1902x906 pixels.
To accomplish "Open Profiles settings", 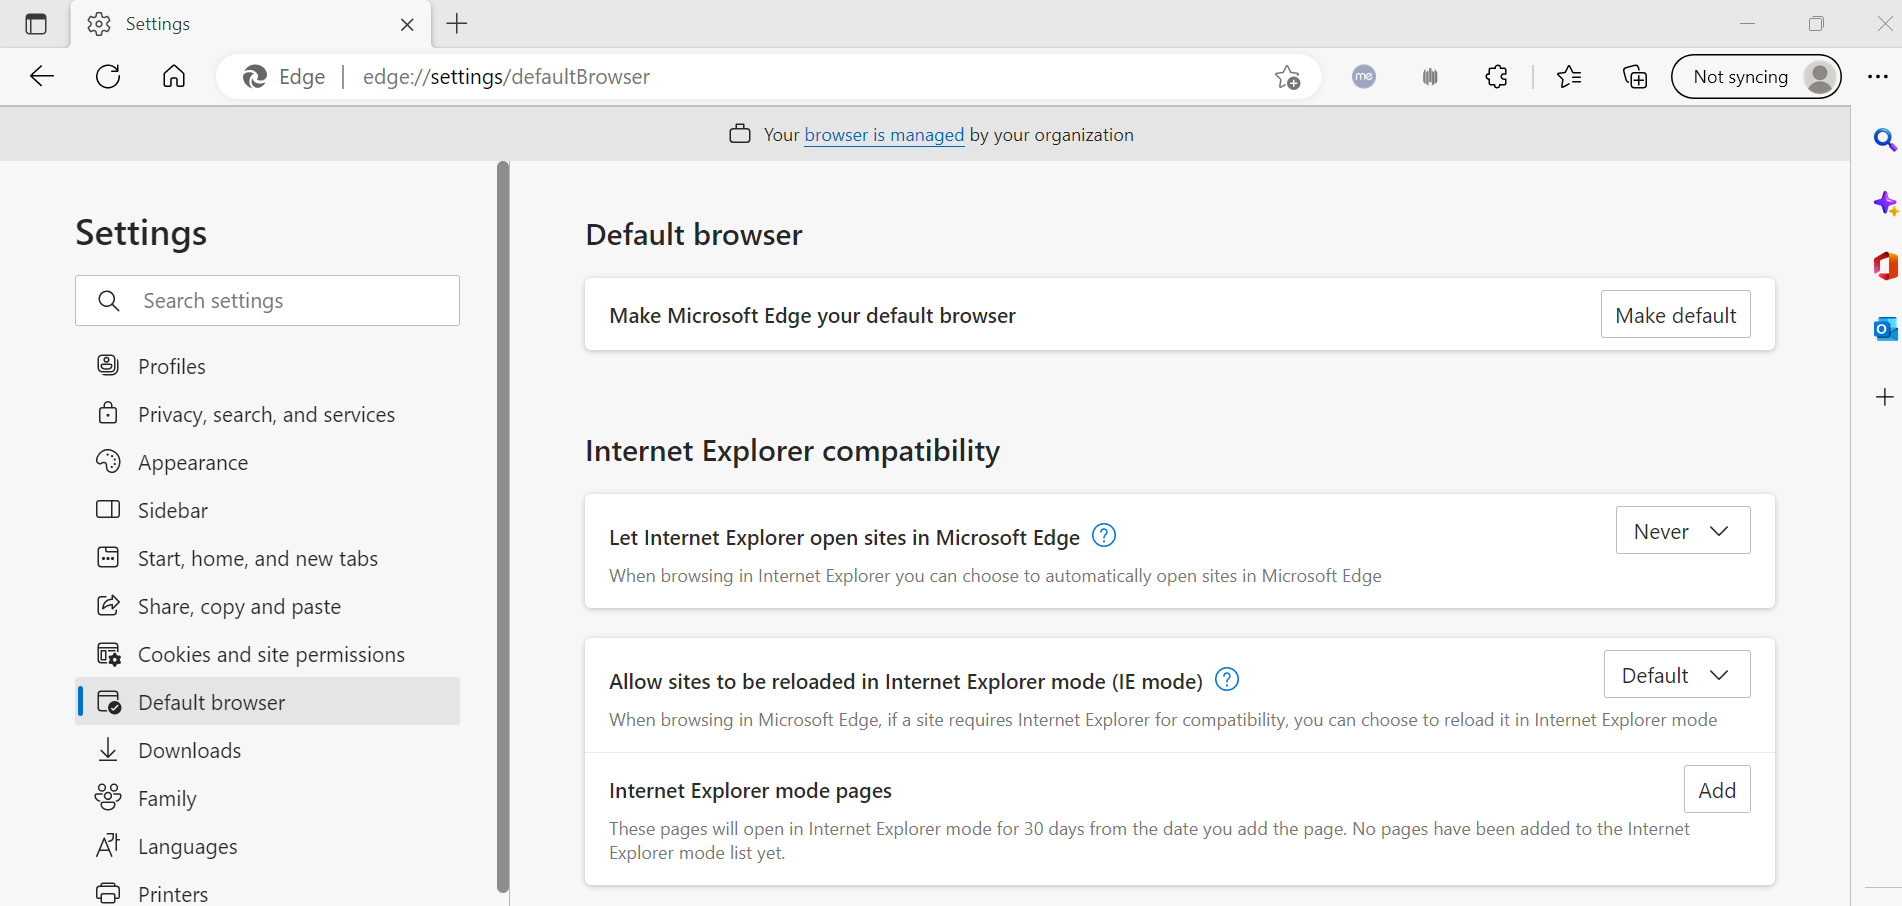I will click(x=267, y=366).
